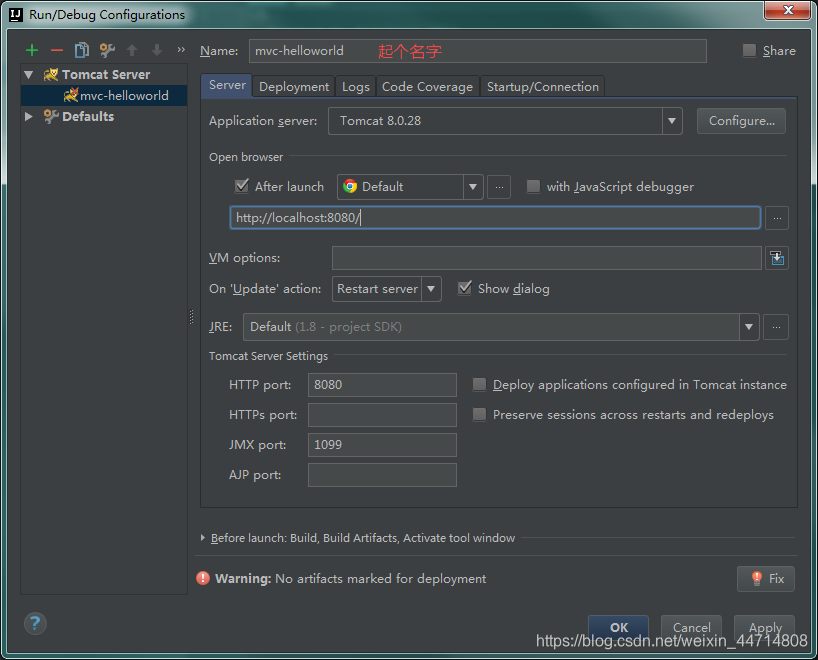Click the JMX port field showing 1099
This screenshot has height=660, width=818.
pyautogui.click(x=382, y=445)
